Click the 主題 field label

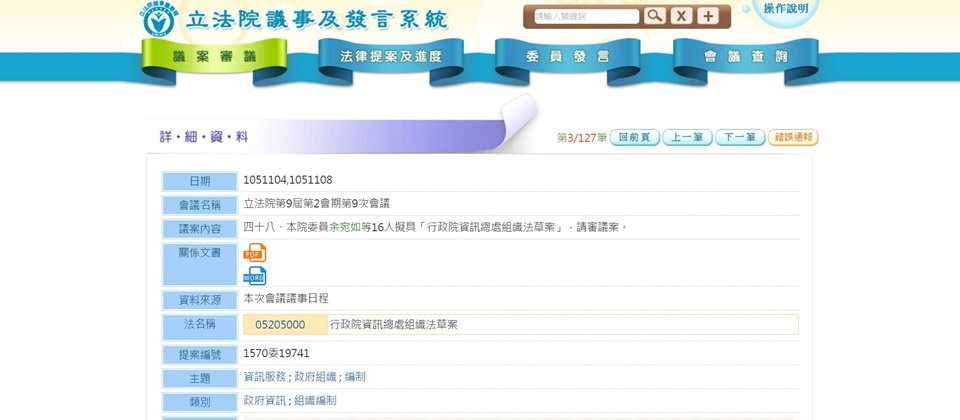coord(200,378)
